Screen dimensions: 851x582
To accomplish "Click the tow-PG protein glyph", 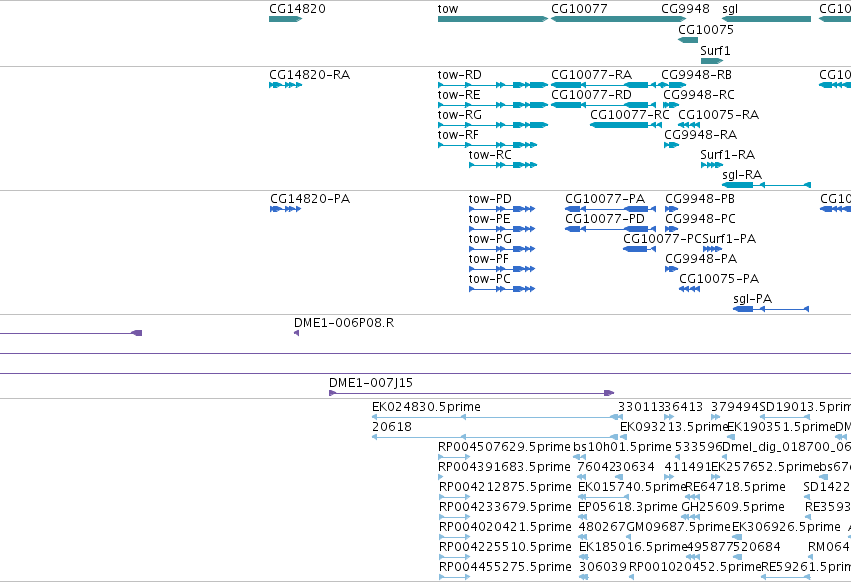I will tap(502, 249).
